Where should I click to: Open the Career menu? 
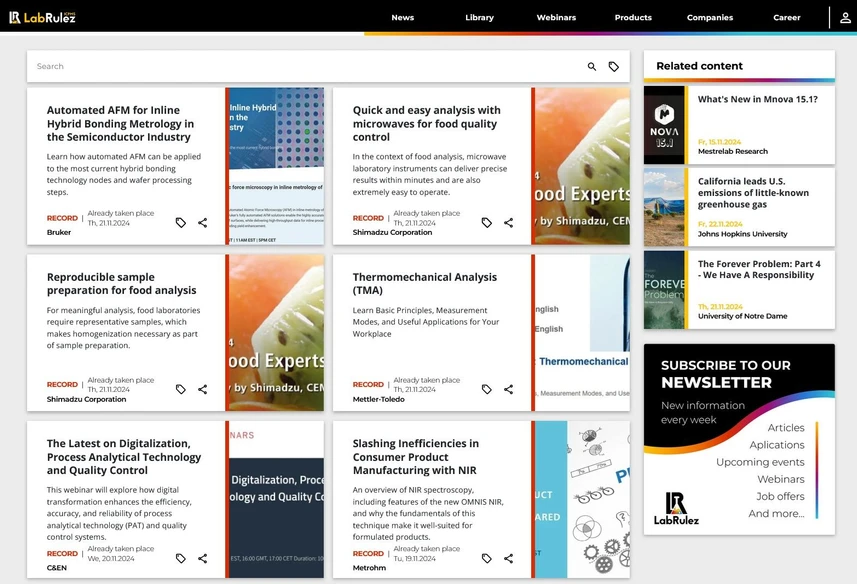coord(786,17)
